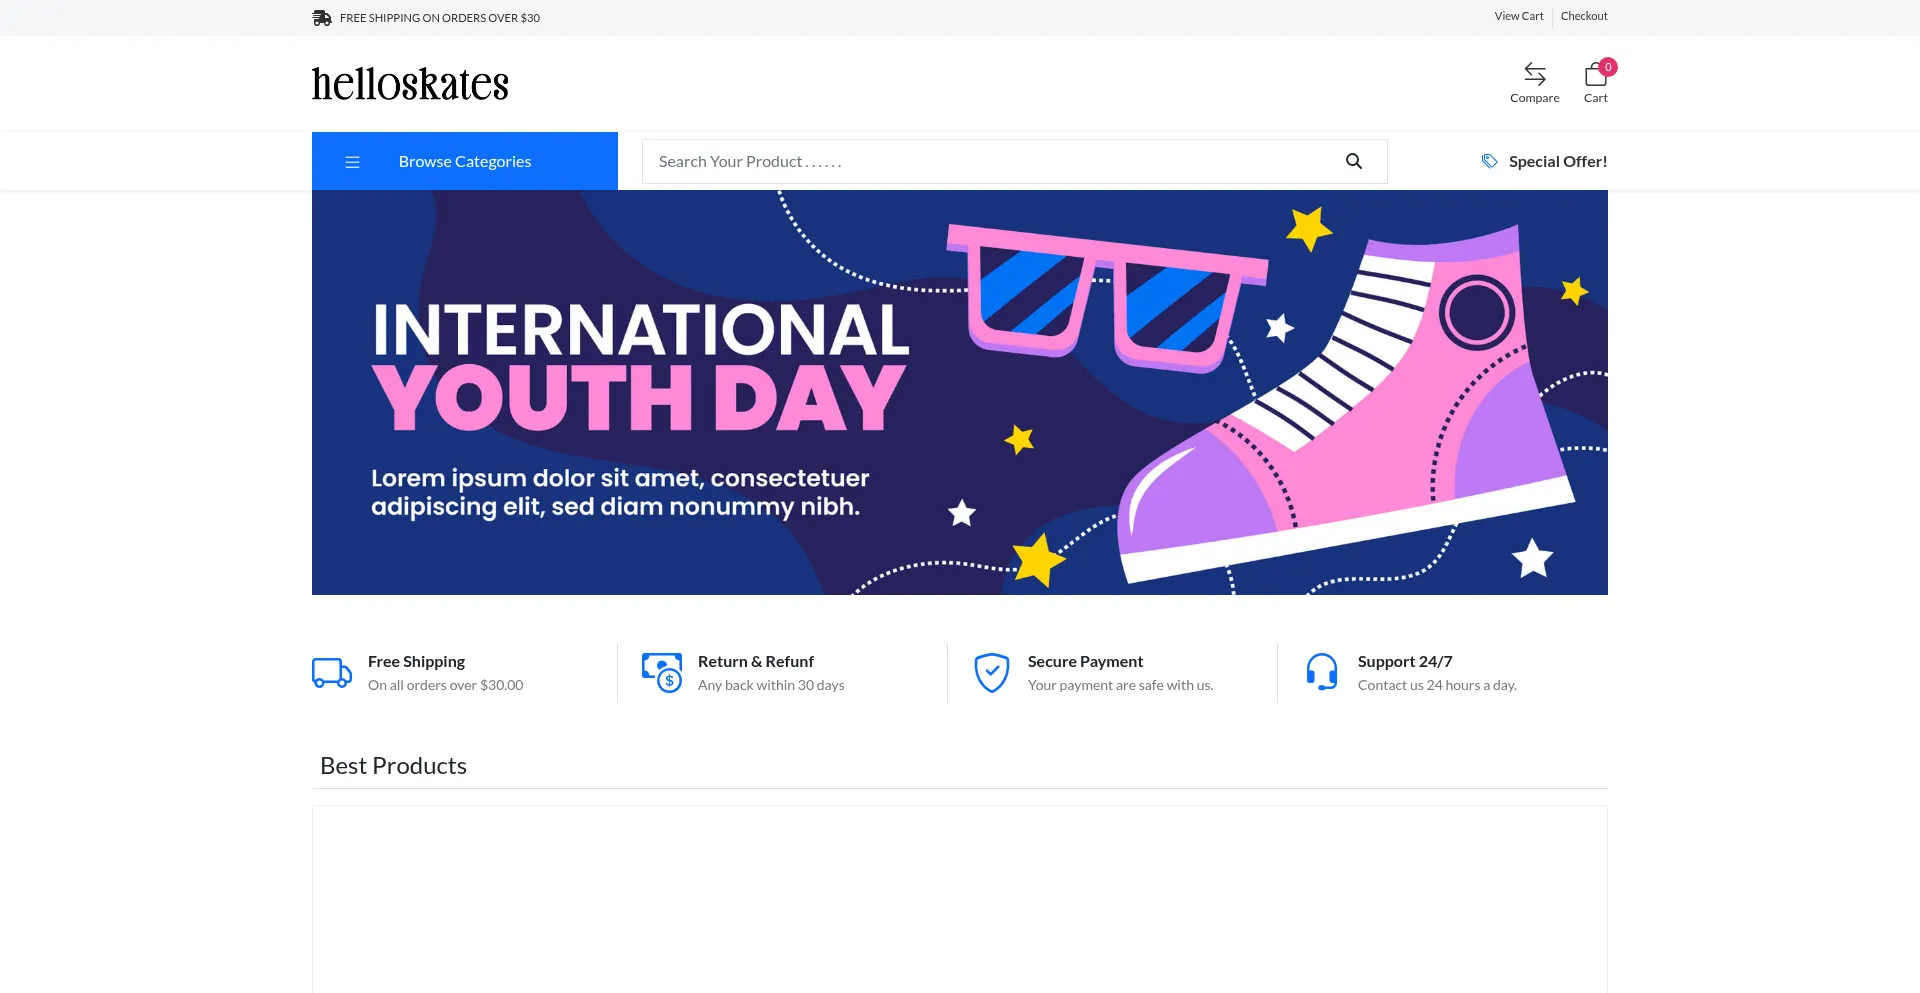
Task: Expand the Browse Categories hamburger menu
Action: [352, 162]
